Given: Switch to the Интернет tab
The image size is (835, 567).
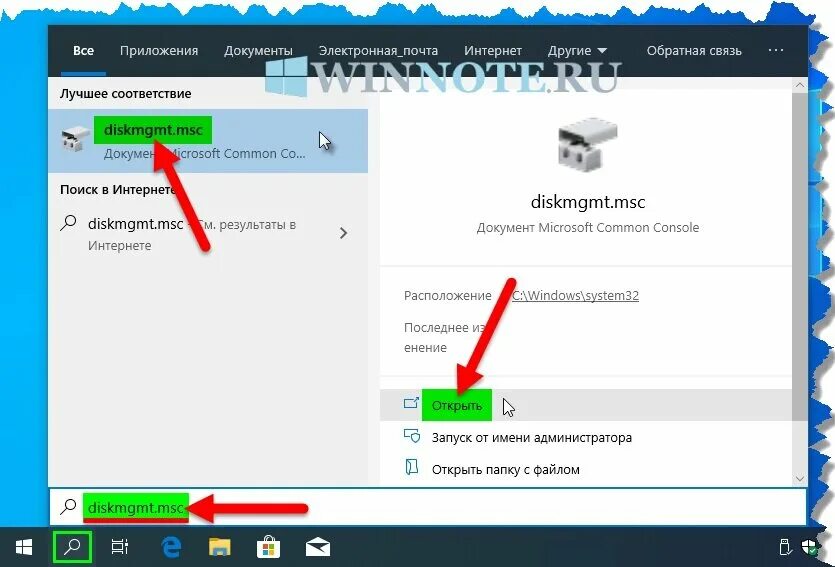Looking at the screenshot, I should [493, 51].
